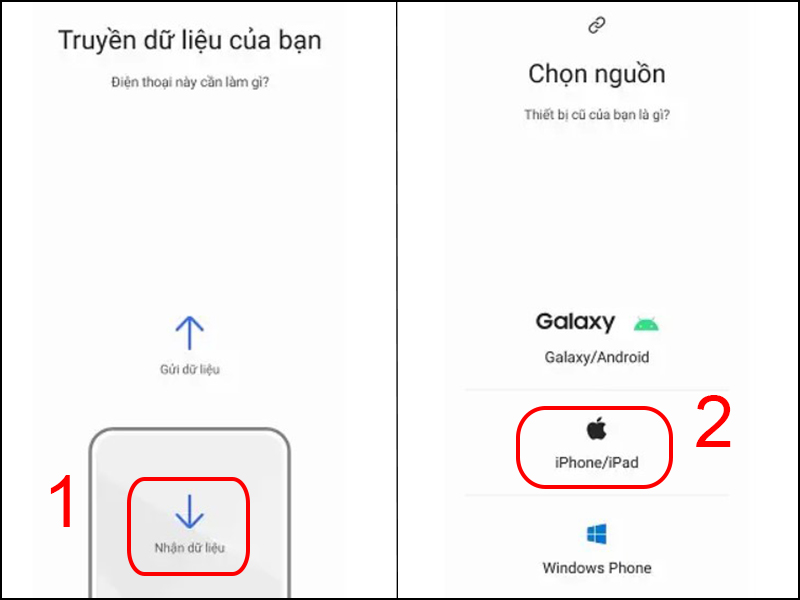Tap the downward arrow receive icon
Image resolution: width=800 pixels, height=600 pixels.
click(x=190, y=511)
